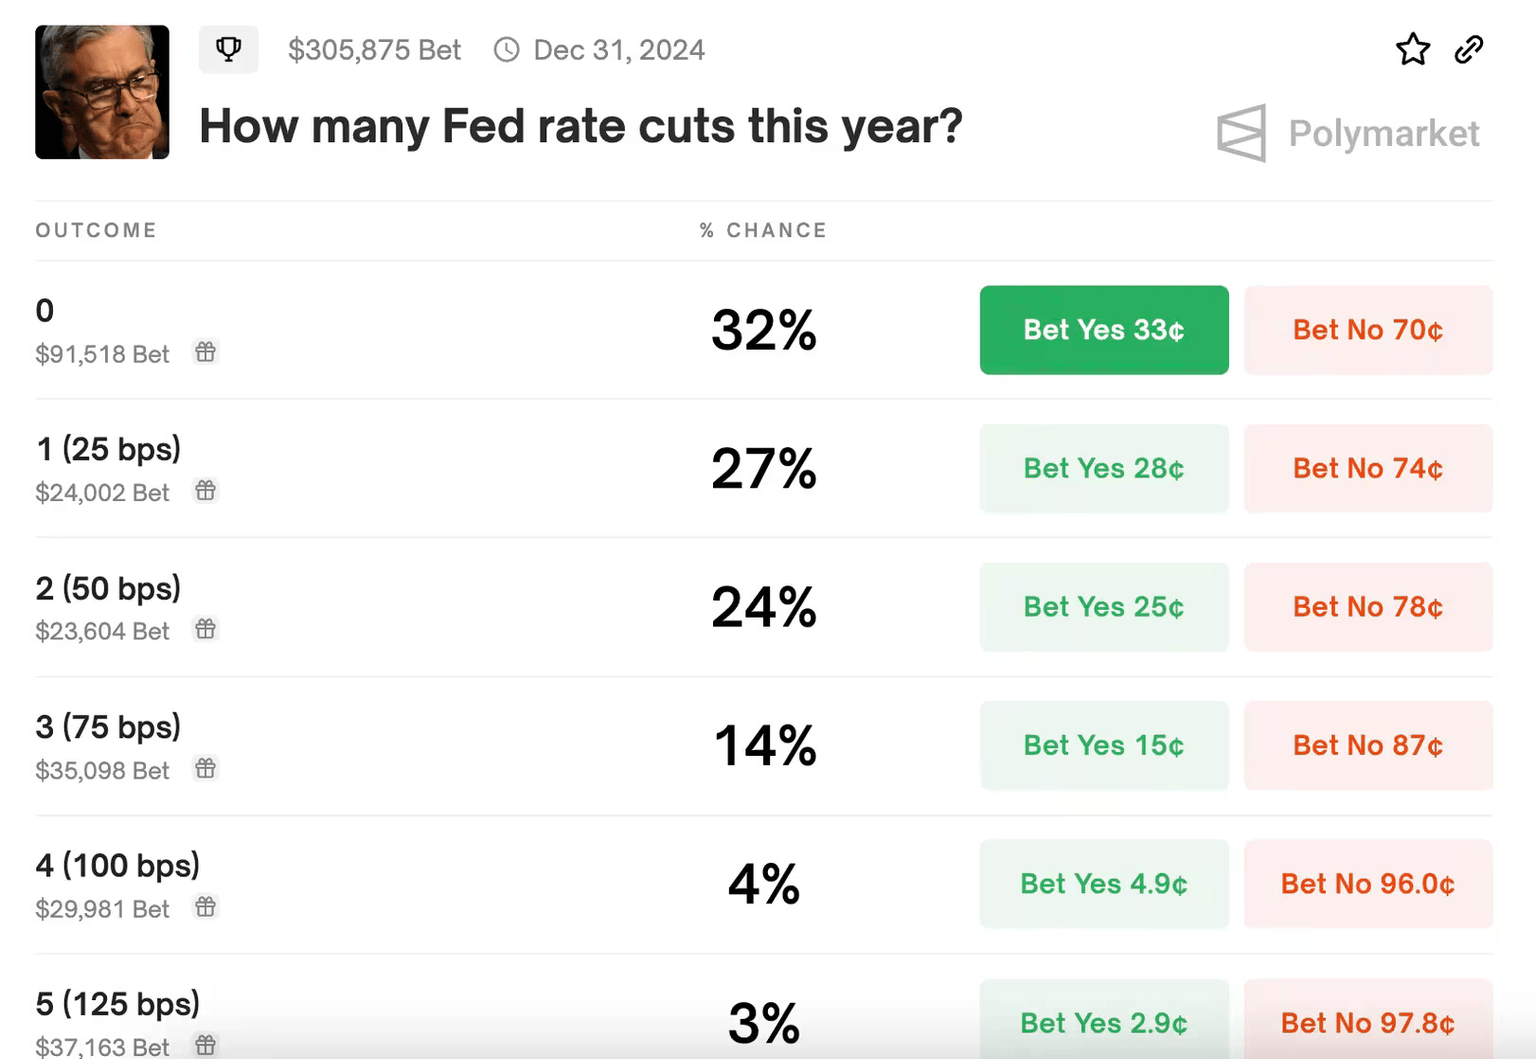Choose Bet Yes 25¢ for two cuts

1104,607
